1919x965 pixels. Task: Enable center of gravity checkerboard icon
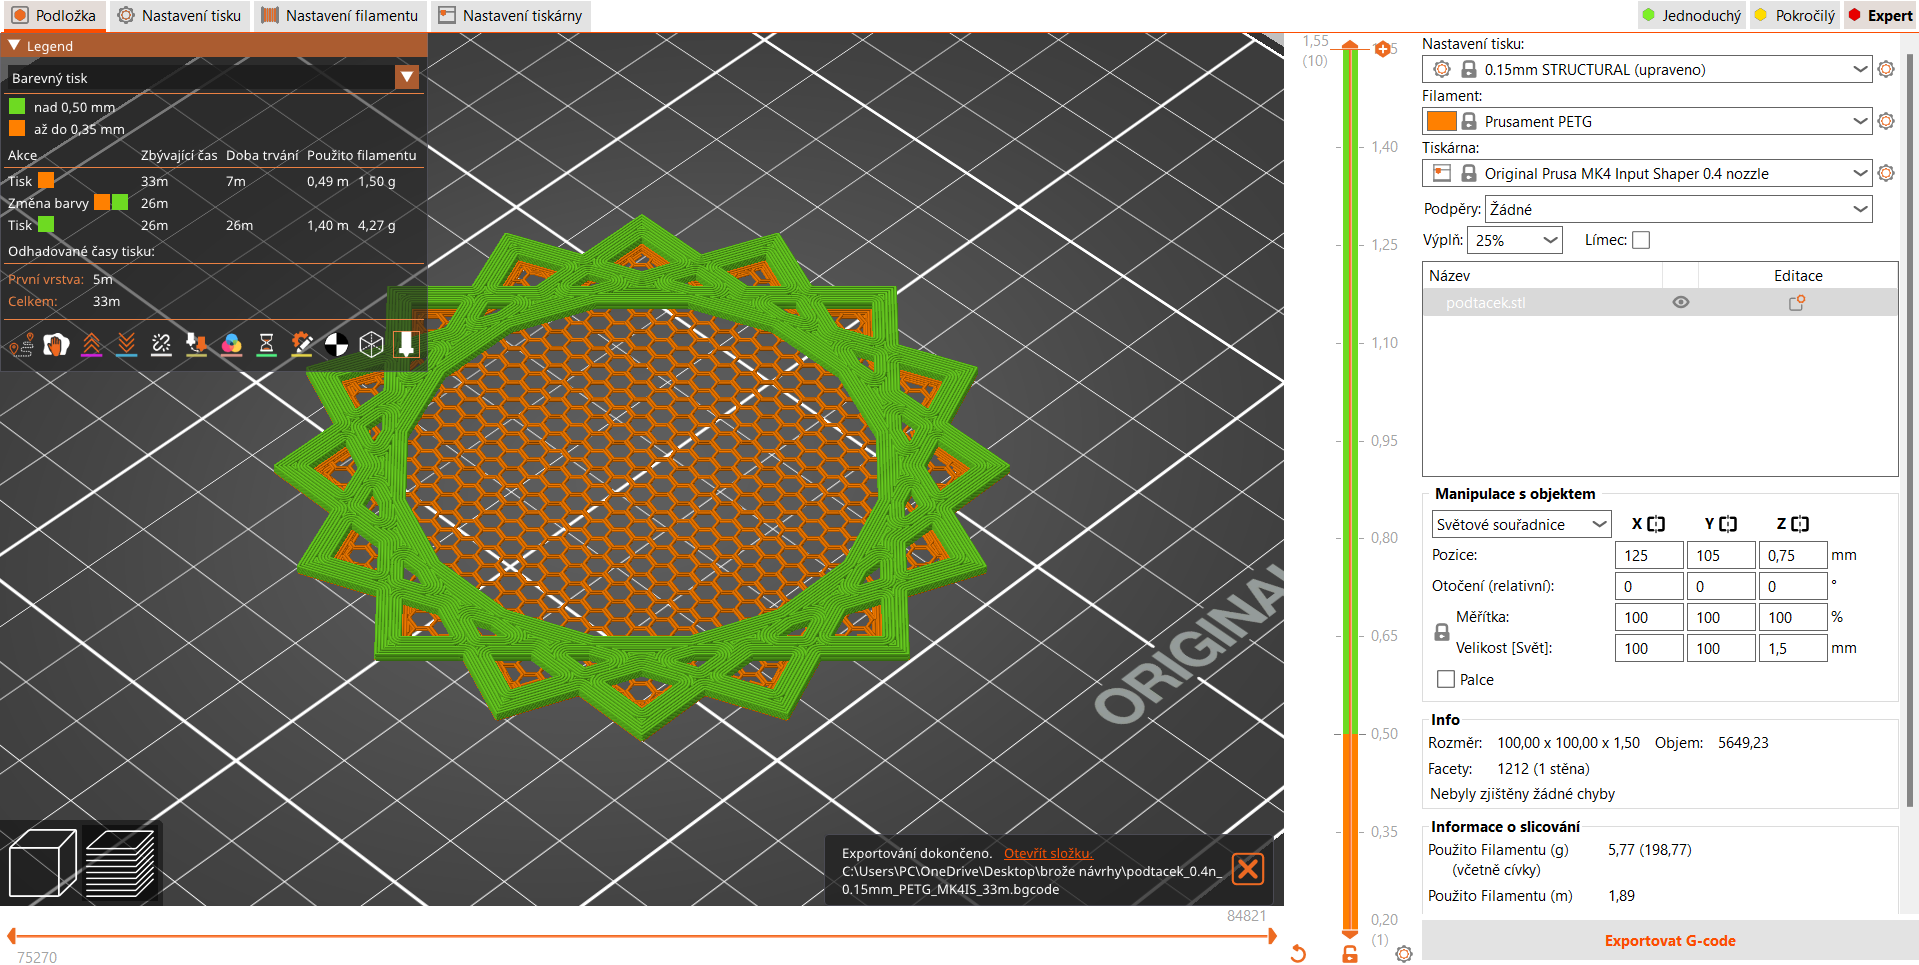[337, 344]
